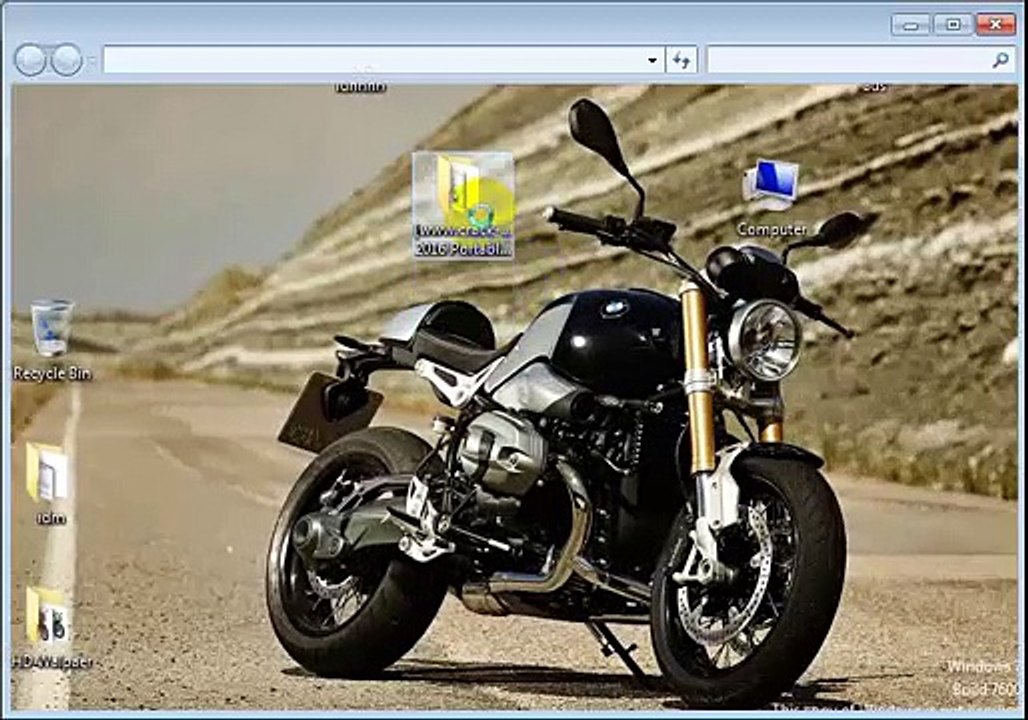The image size is (1028, 720).
Task: Click the Back navigation button
Action: click(x=30, y=60)
